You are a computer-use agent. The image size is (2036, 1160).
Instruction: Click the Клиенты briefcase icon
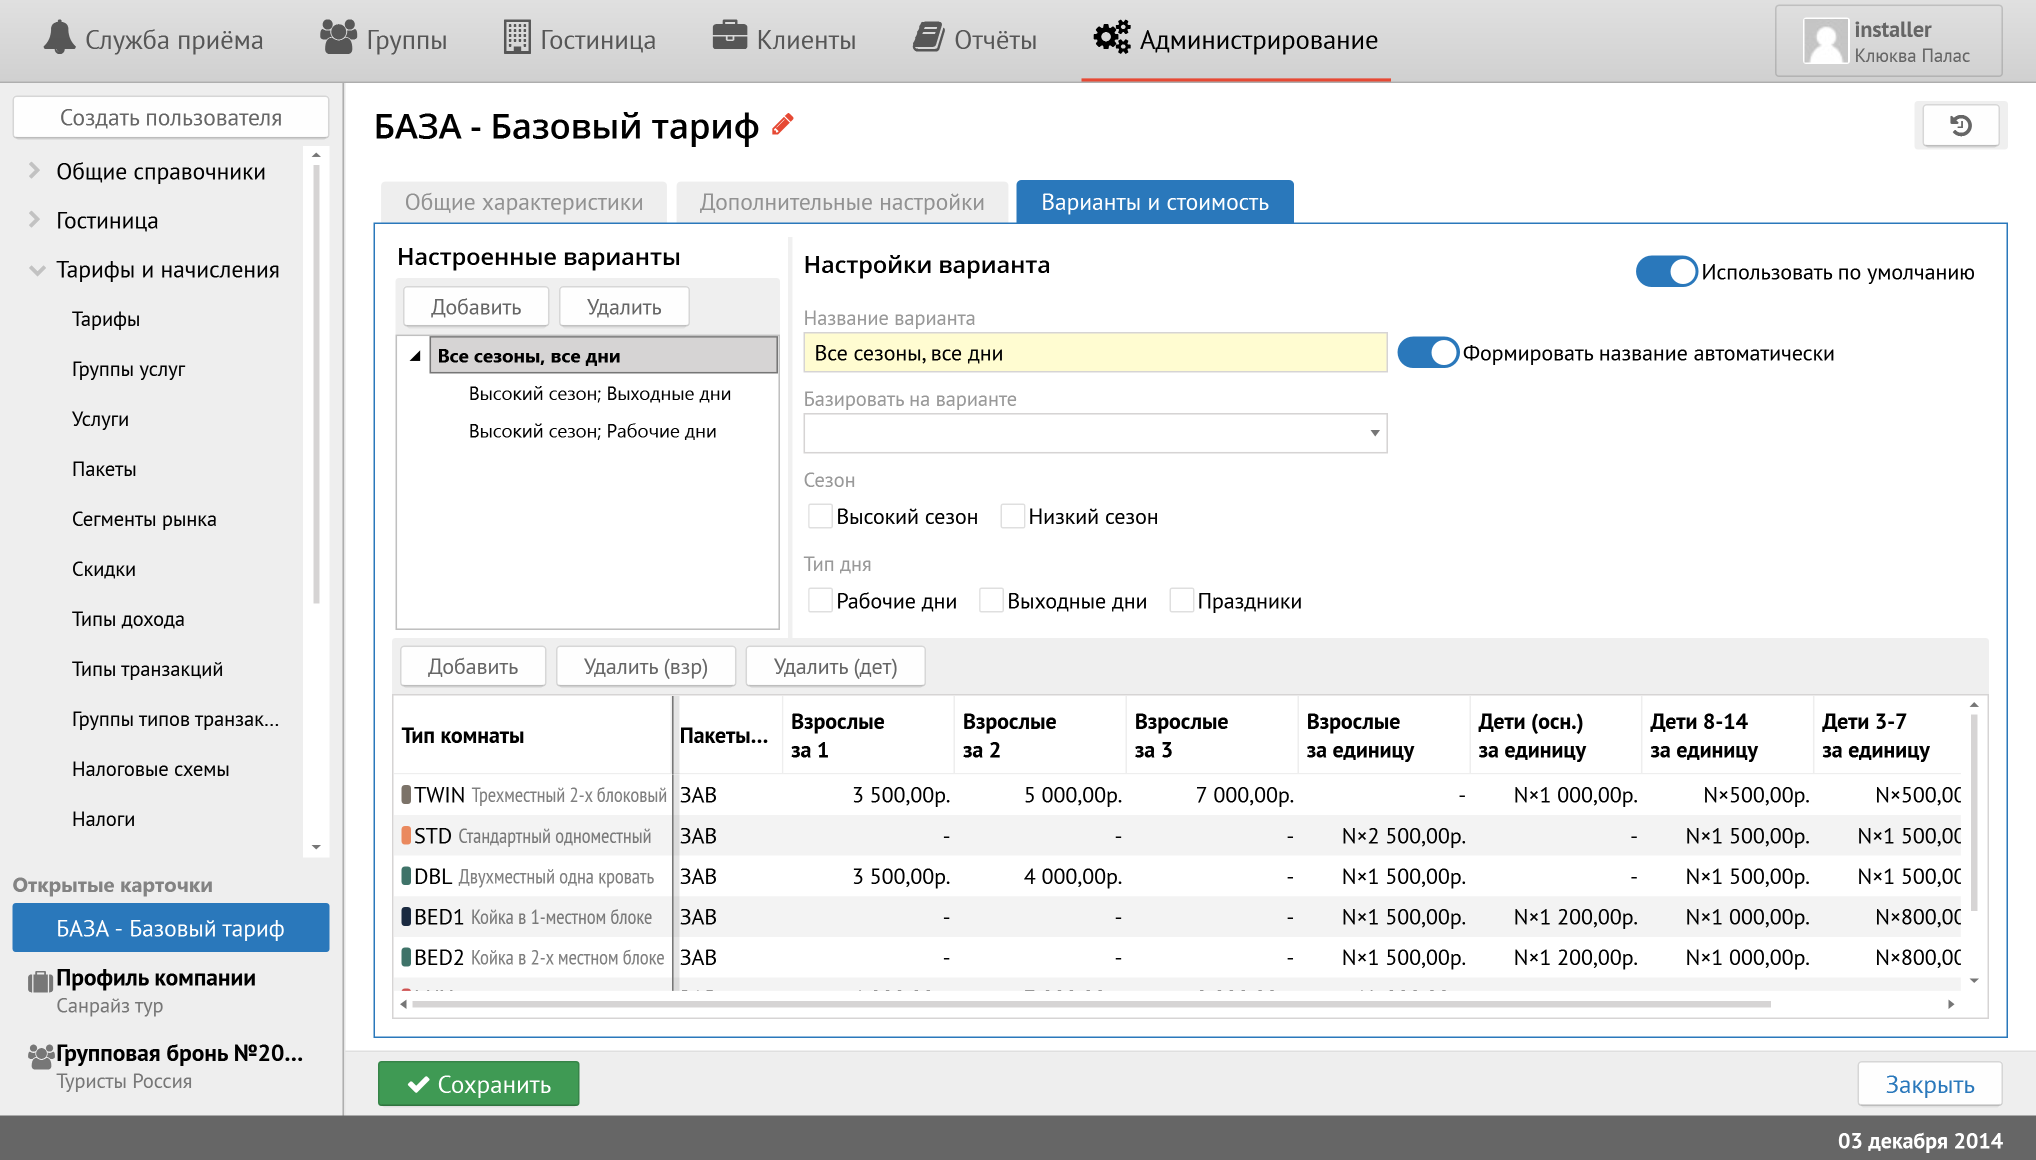[x=729, y=36]
